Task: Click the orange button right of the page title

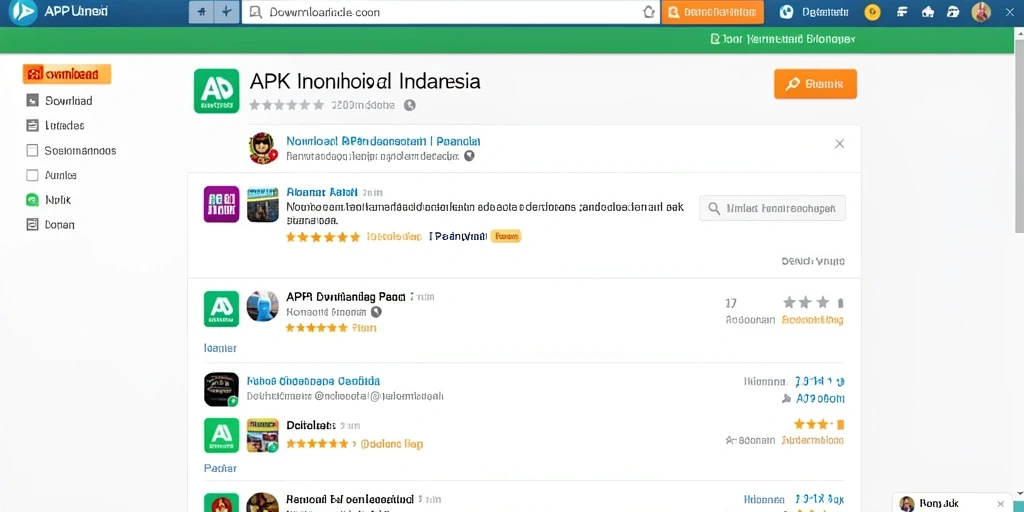Action: [815, 84]
